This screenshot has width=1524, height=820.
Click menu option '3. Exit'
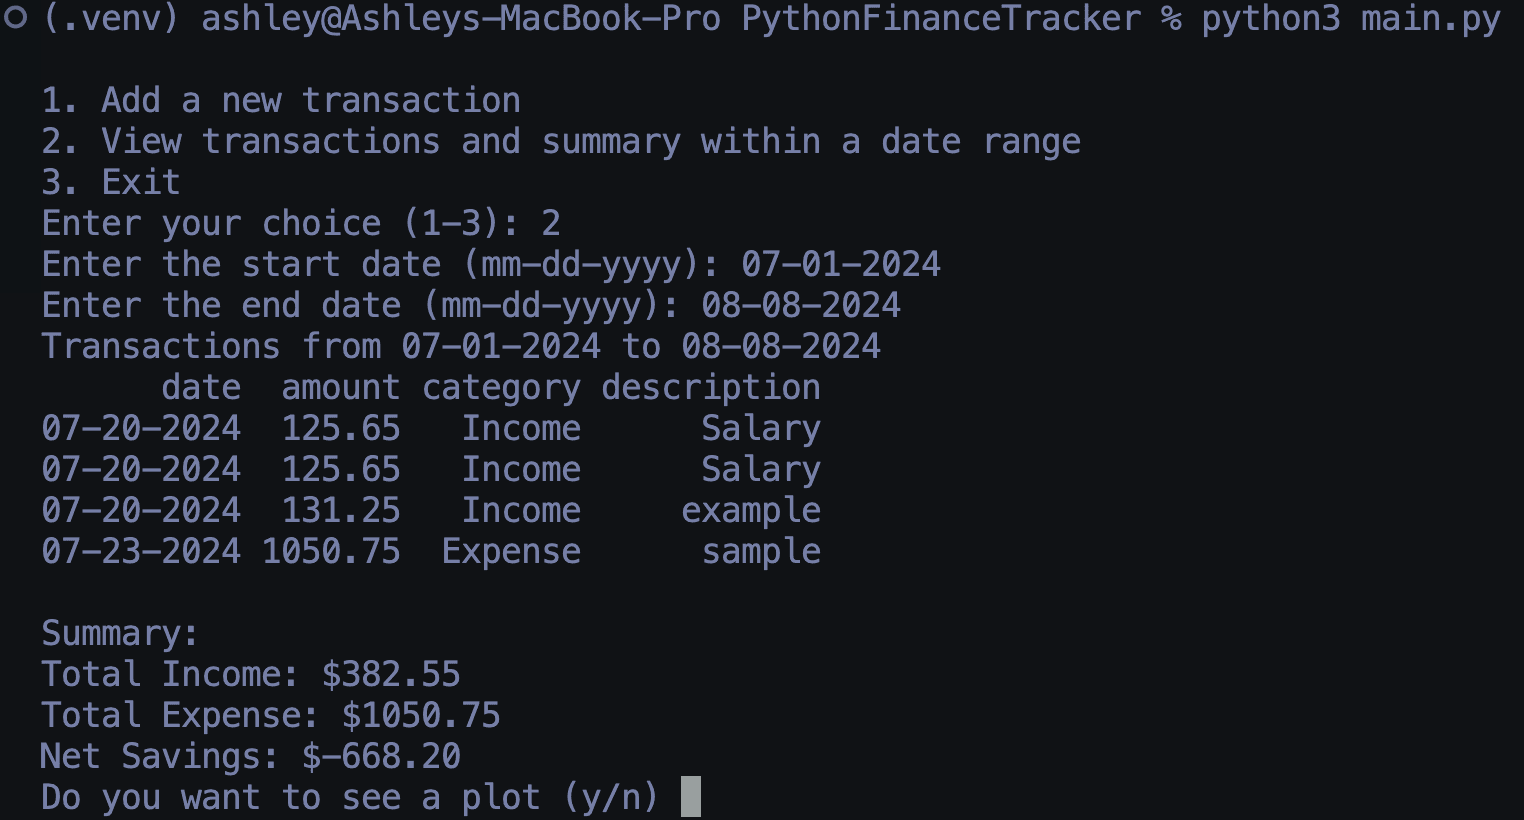[111, 182]
